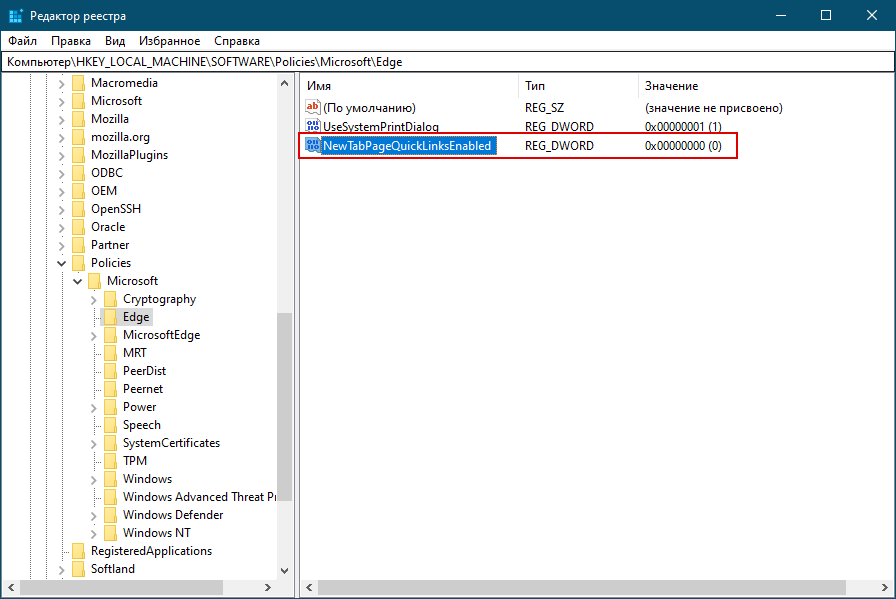Click the Macromedia folder icon

pos(78,83)
